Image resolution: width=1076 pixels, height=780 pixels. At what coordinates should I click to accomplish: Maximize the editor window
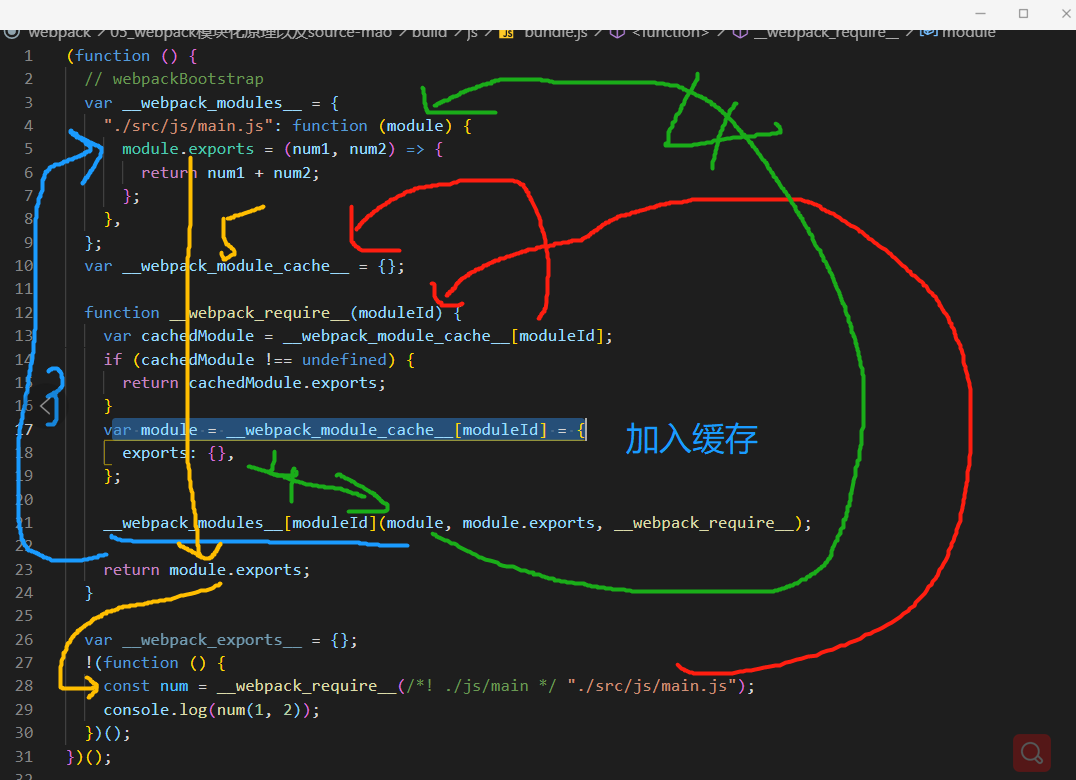1023,13
